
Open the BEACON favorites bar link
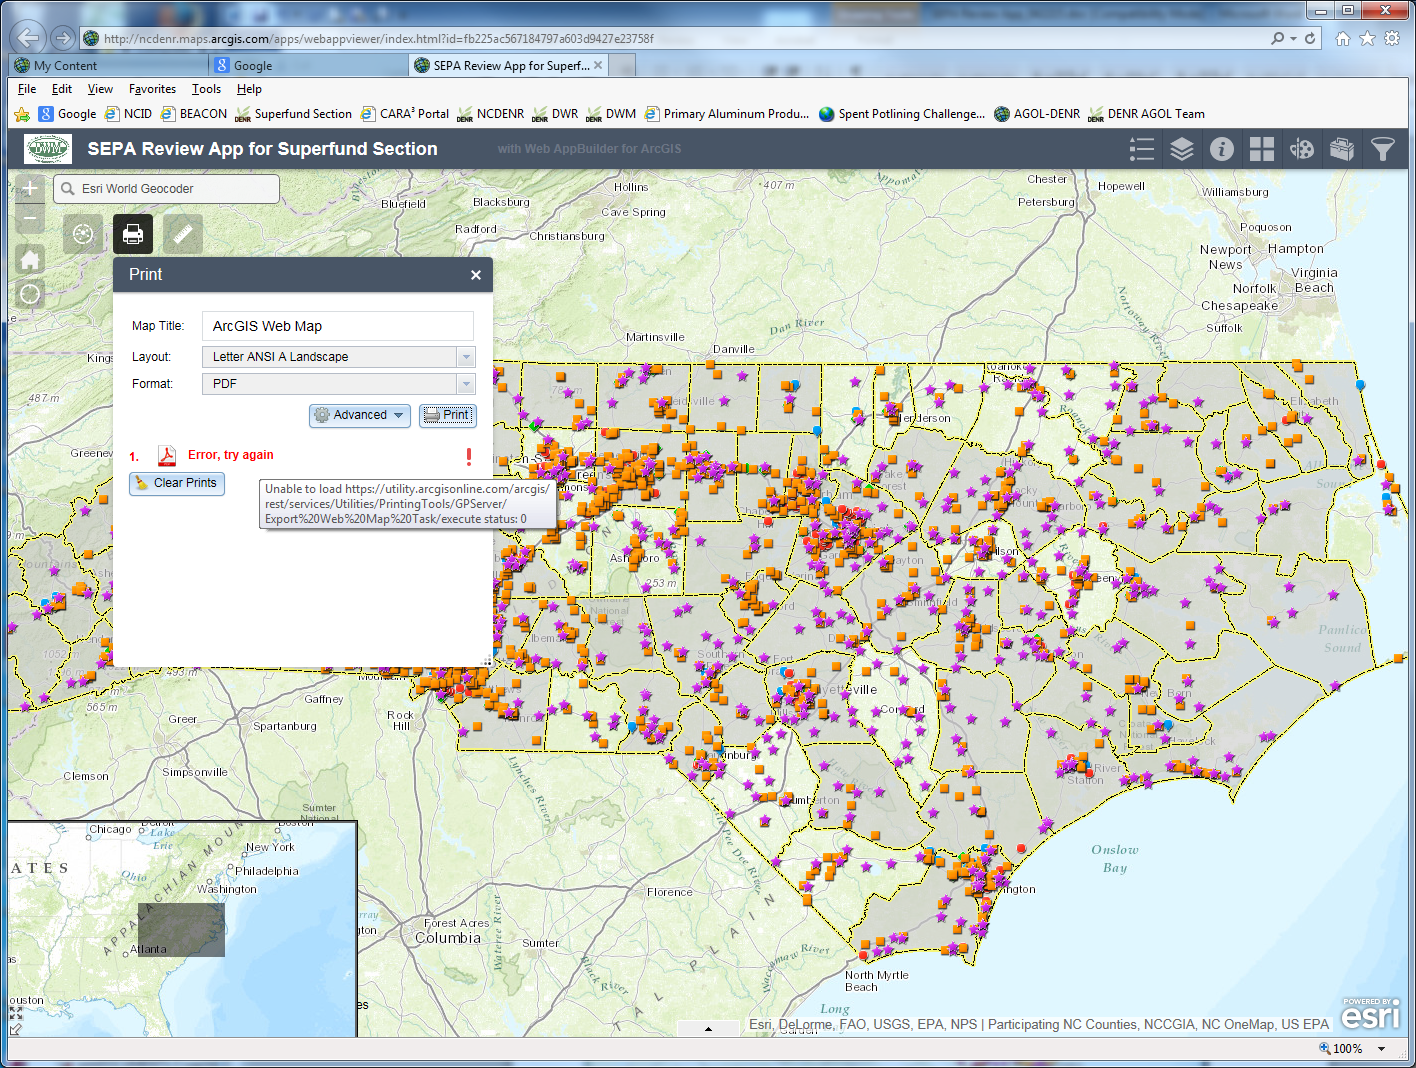194,114
